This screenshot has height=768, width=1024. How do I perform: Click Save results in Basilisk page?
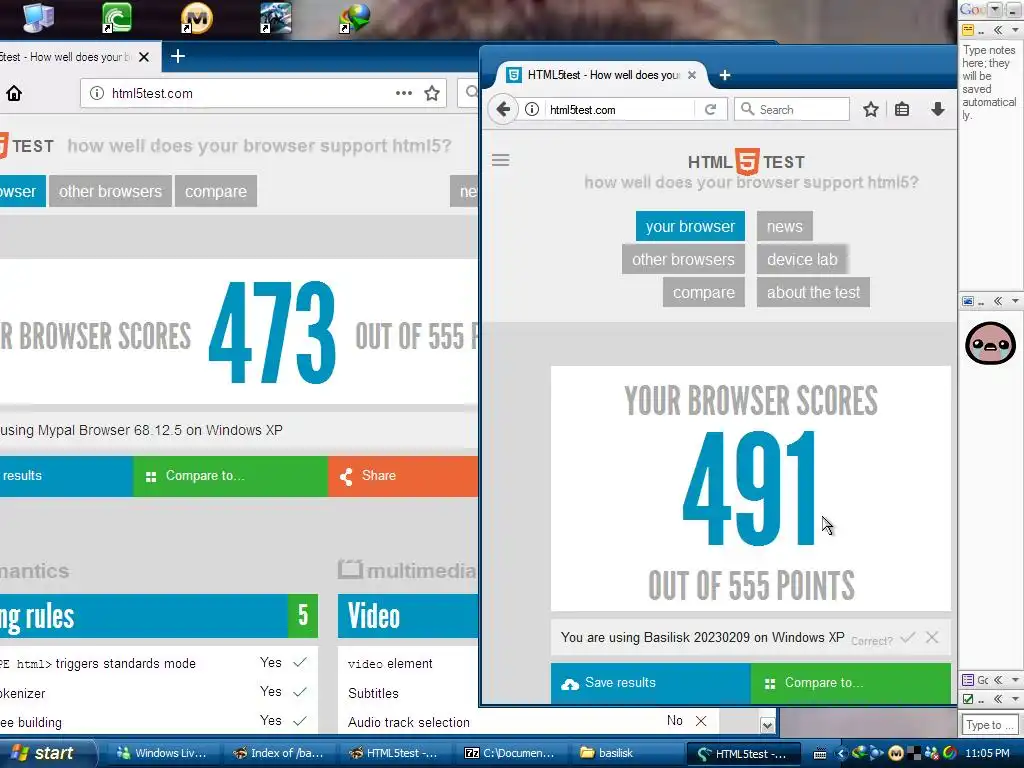(x=650, y=683)
